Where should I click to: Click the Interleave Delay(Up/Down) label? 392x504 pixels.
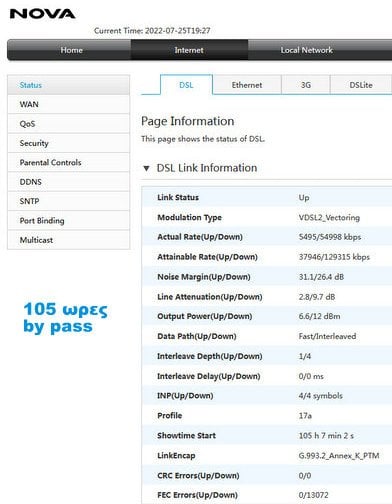209,376
